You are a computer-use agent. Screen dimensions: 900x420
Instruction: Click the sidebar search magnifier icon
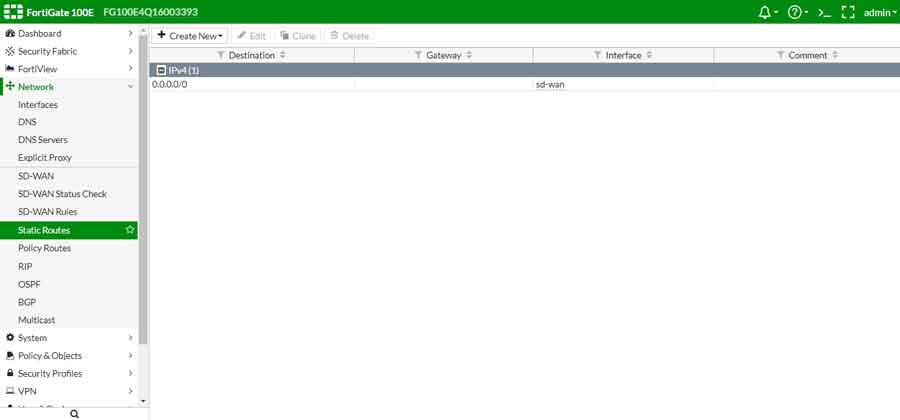74,414
